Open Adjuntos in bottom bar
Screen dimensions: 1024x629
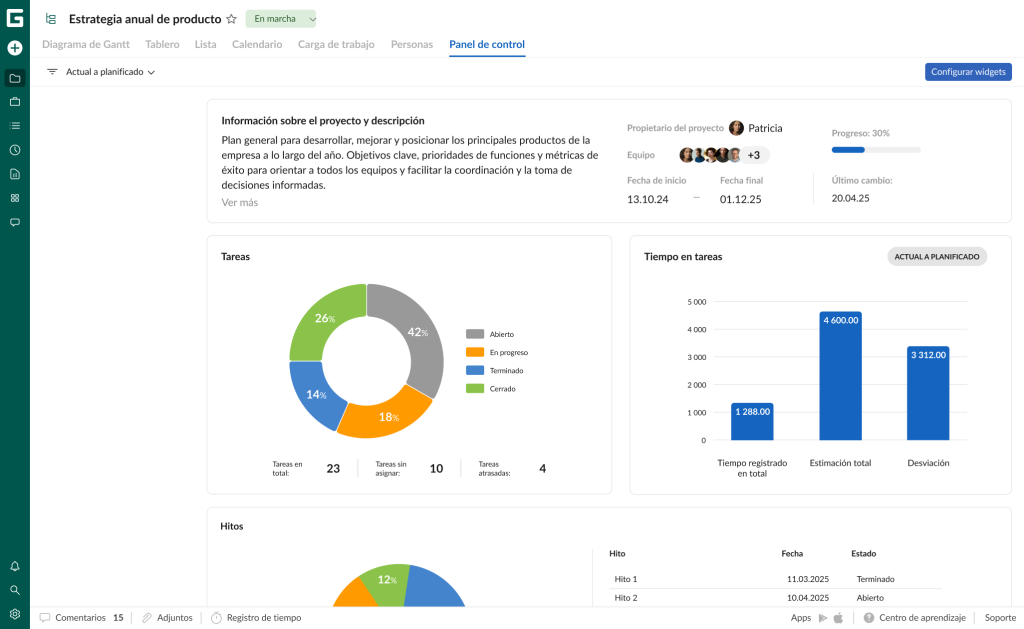click(x=174, y=617)
